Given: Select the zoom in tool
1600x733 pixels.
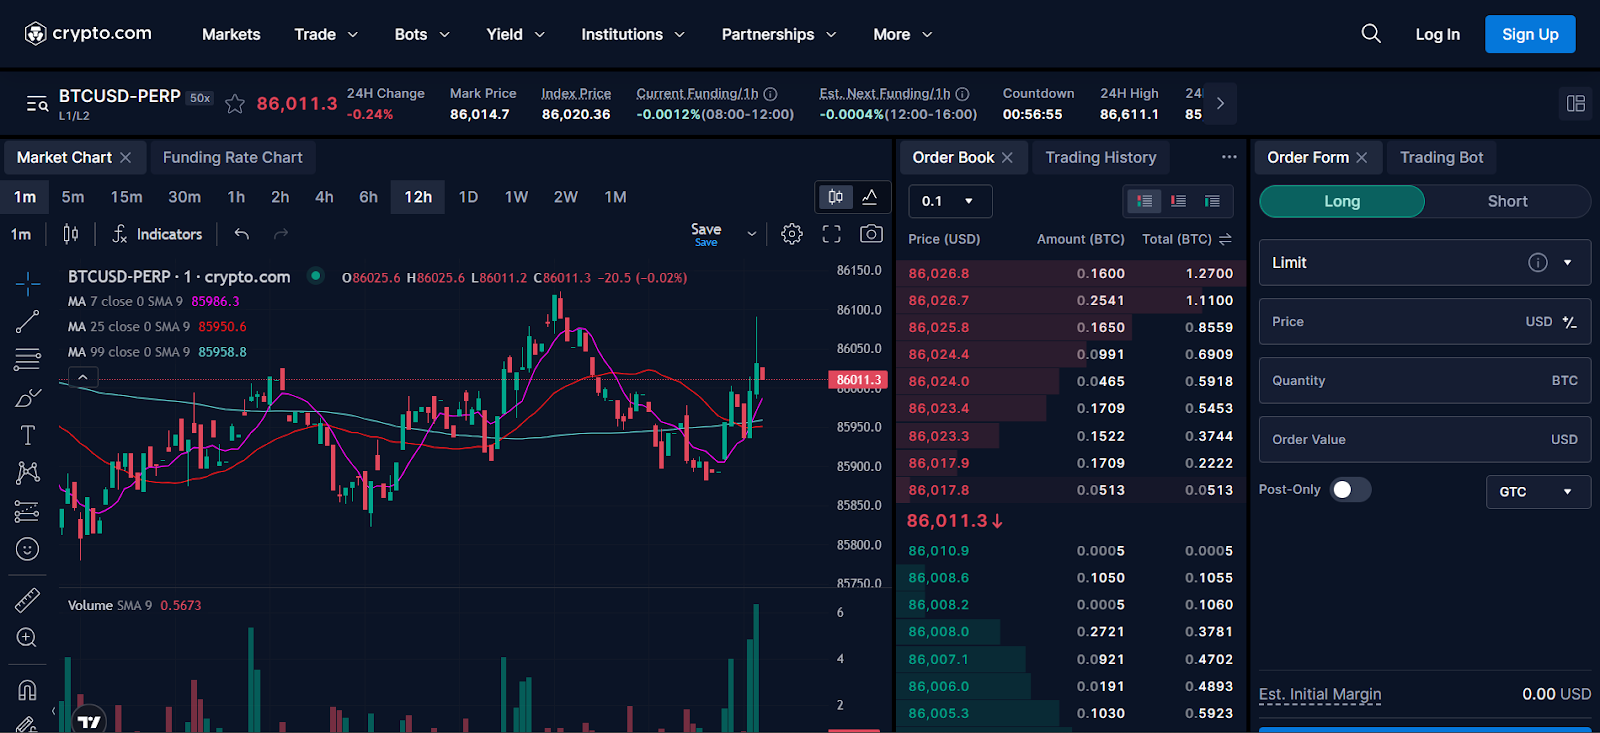Looking at the screenshot, I should tap(28, 638).
